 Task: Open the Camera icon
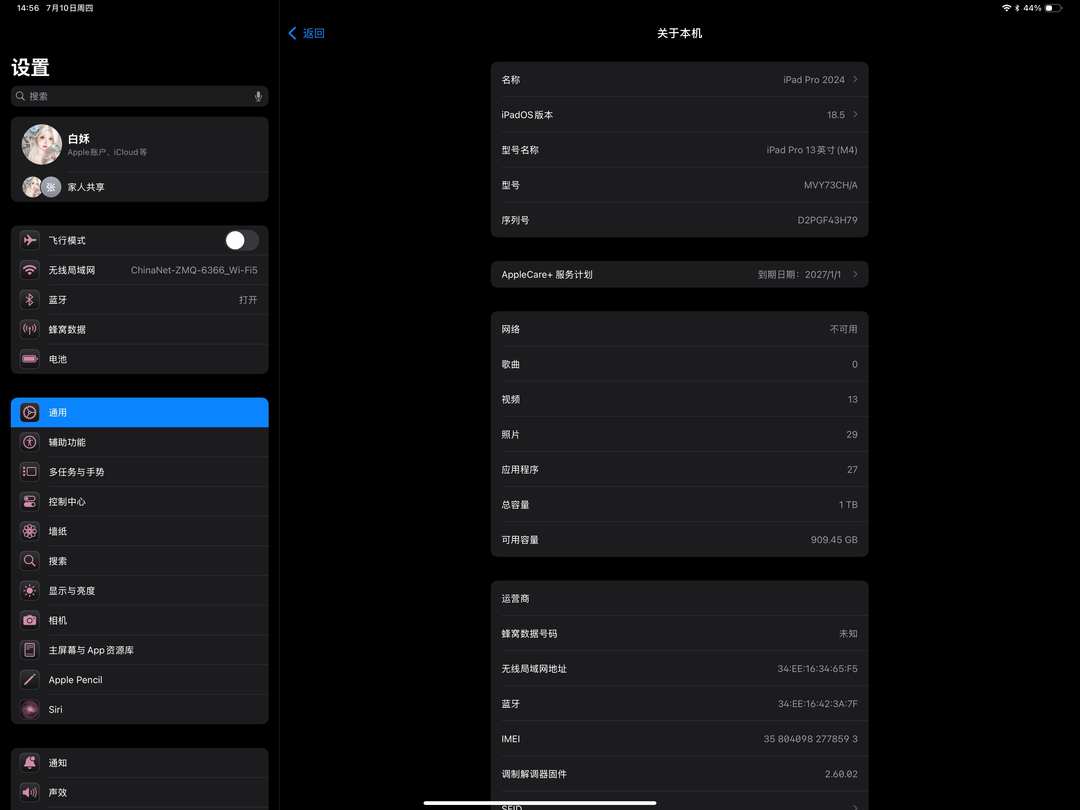click(30, 620)
